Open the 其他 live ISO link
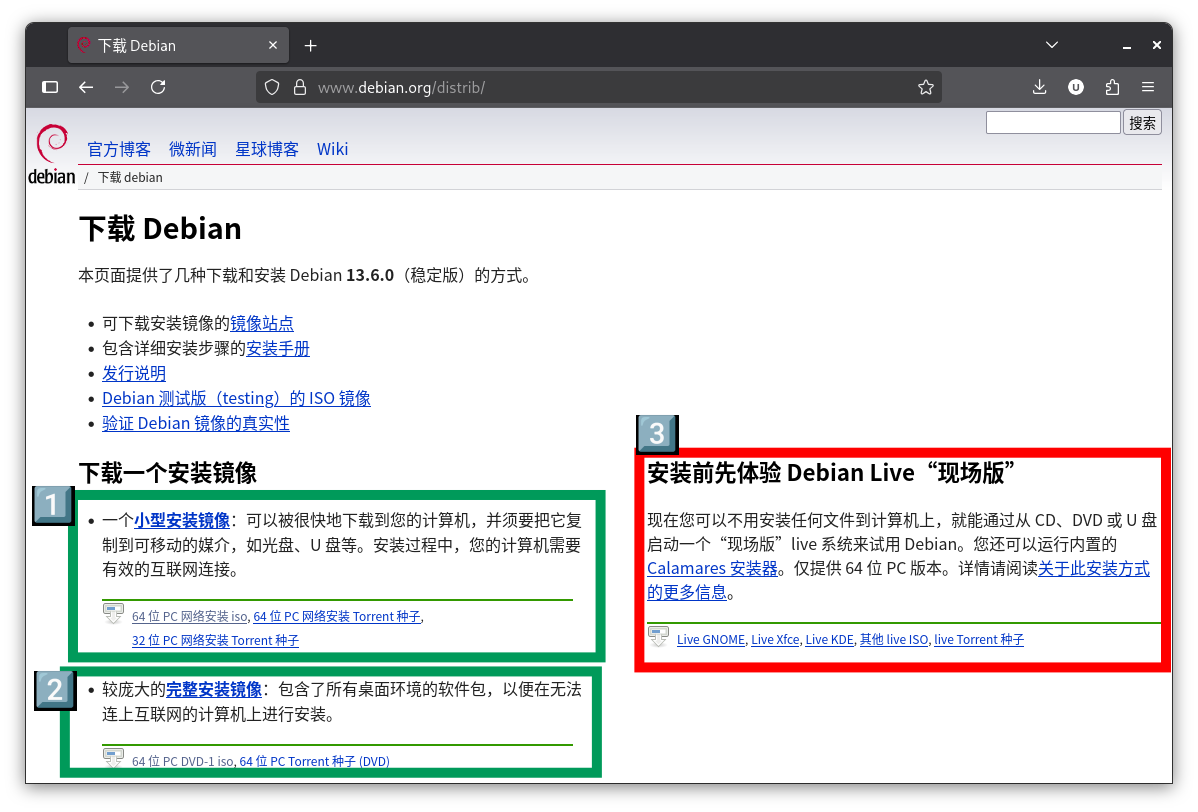 894,639
